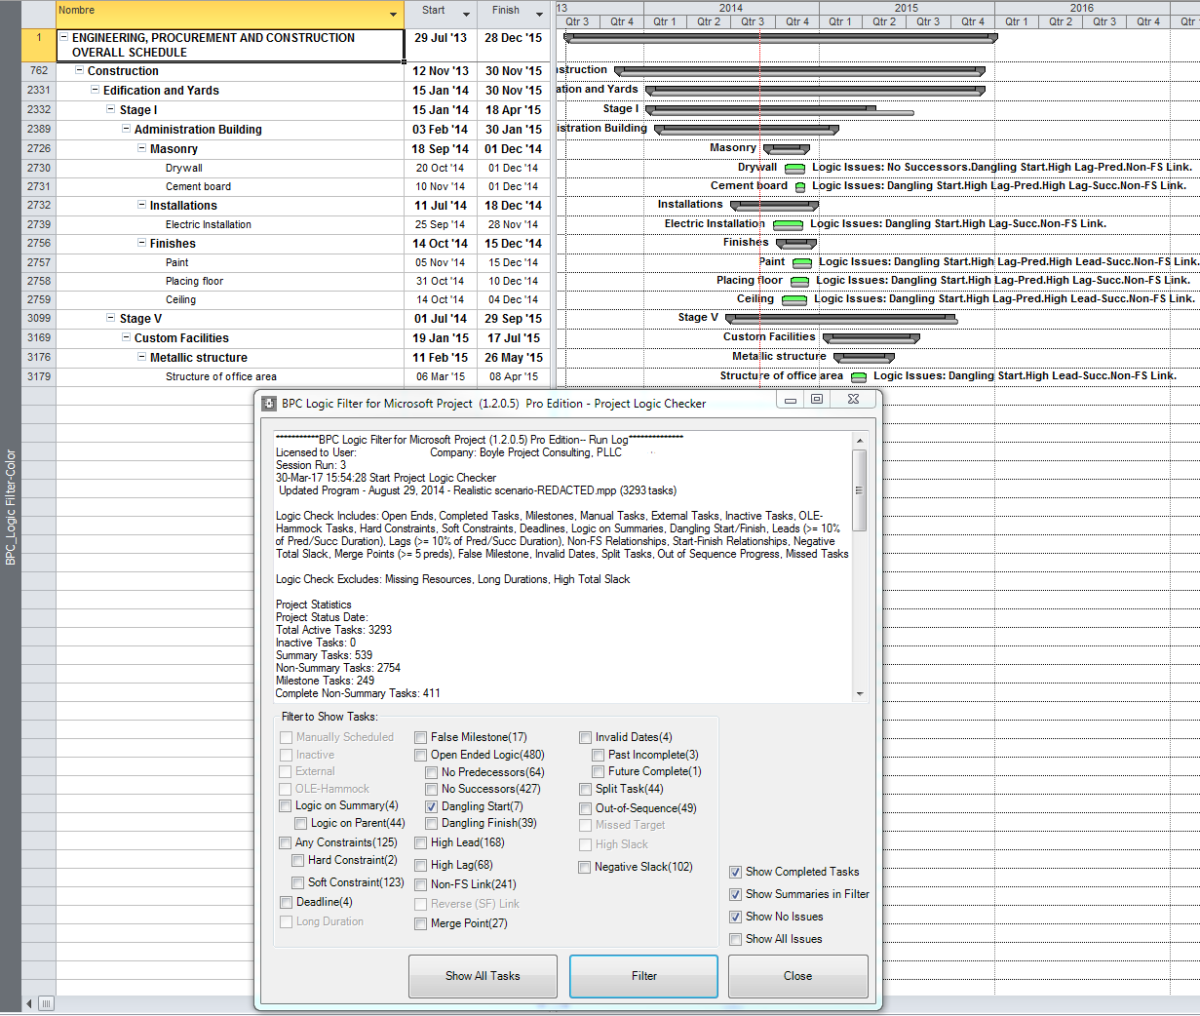Screen dimensions: 1200x1016
Task: Click the Show All Tasks button
Action: 482,976
